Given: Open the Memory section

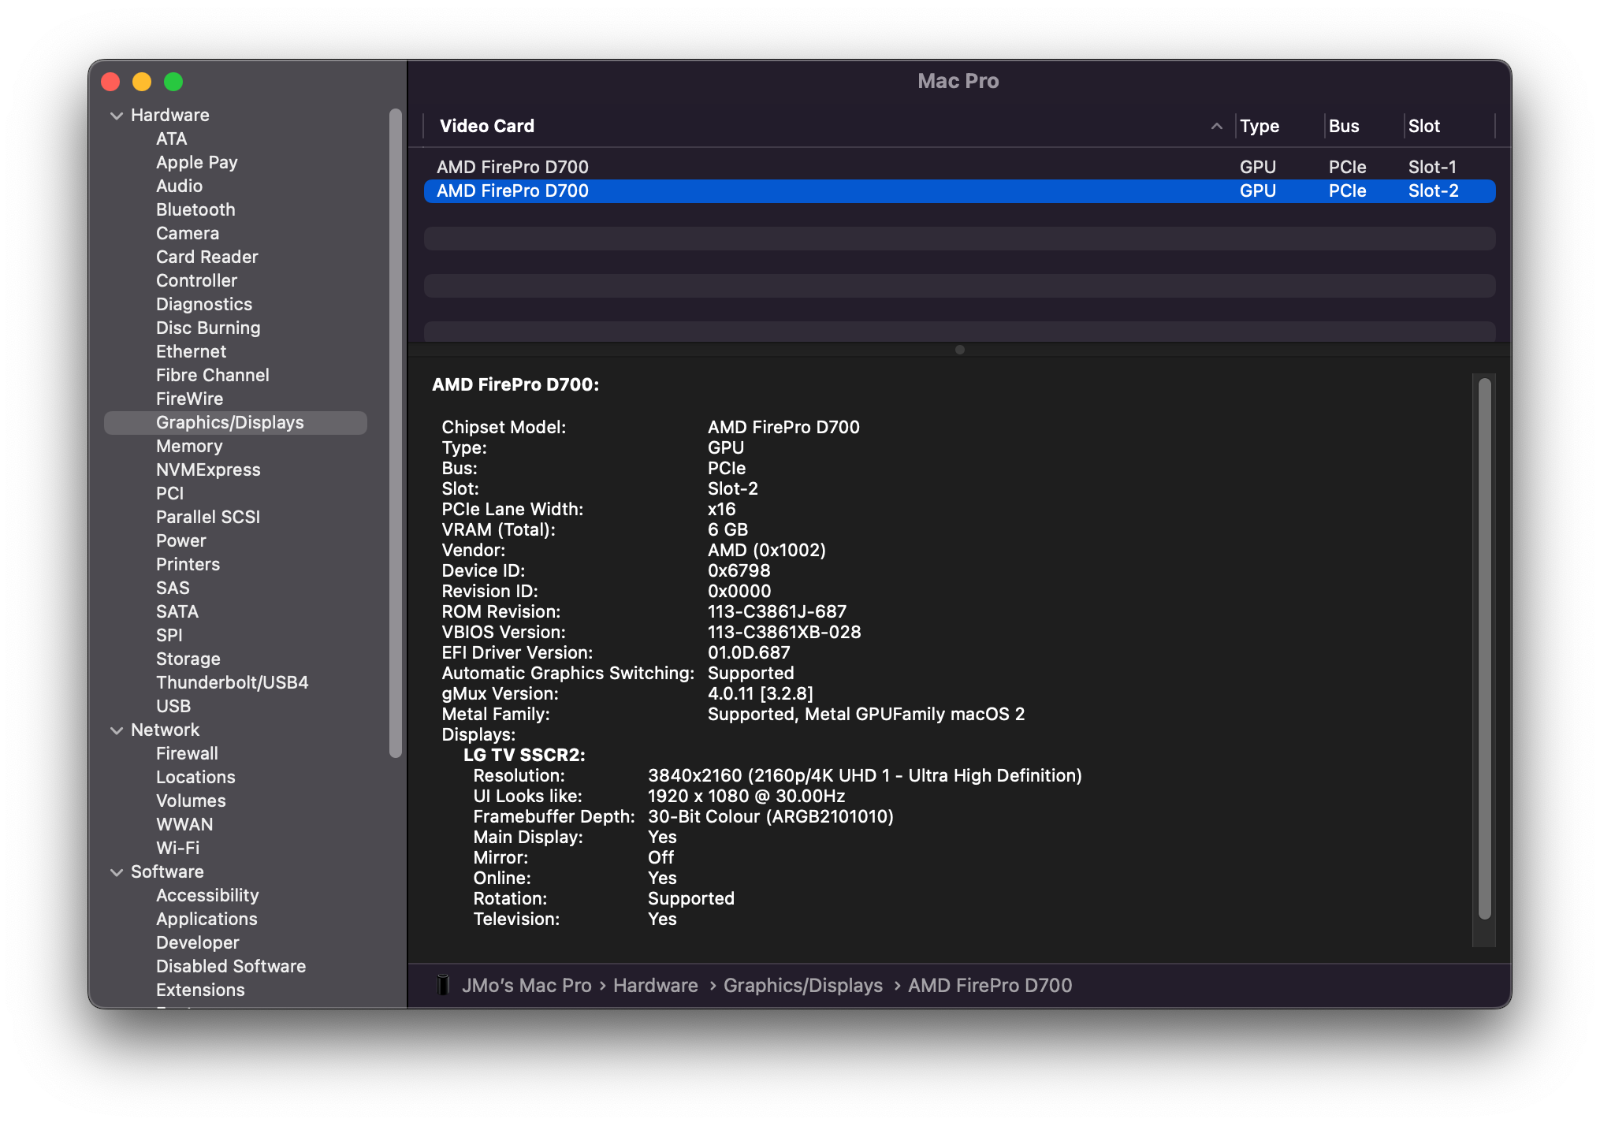Looking at the screenshot, I should [x=189, y=446].
